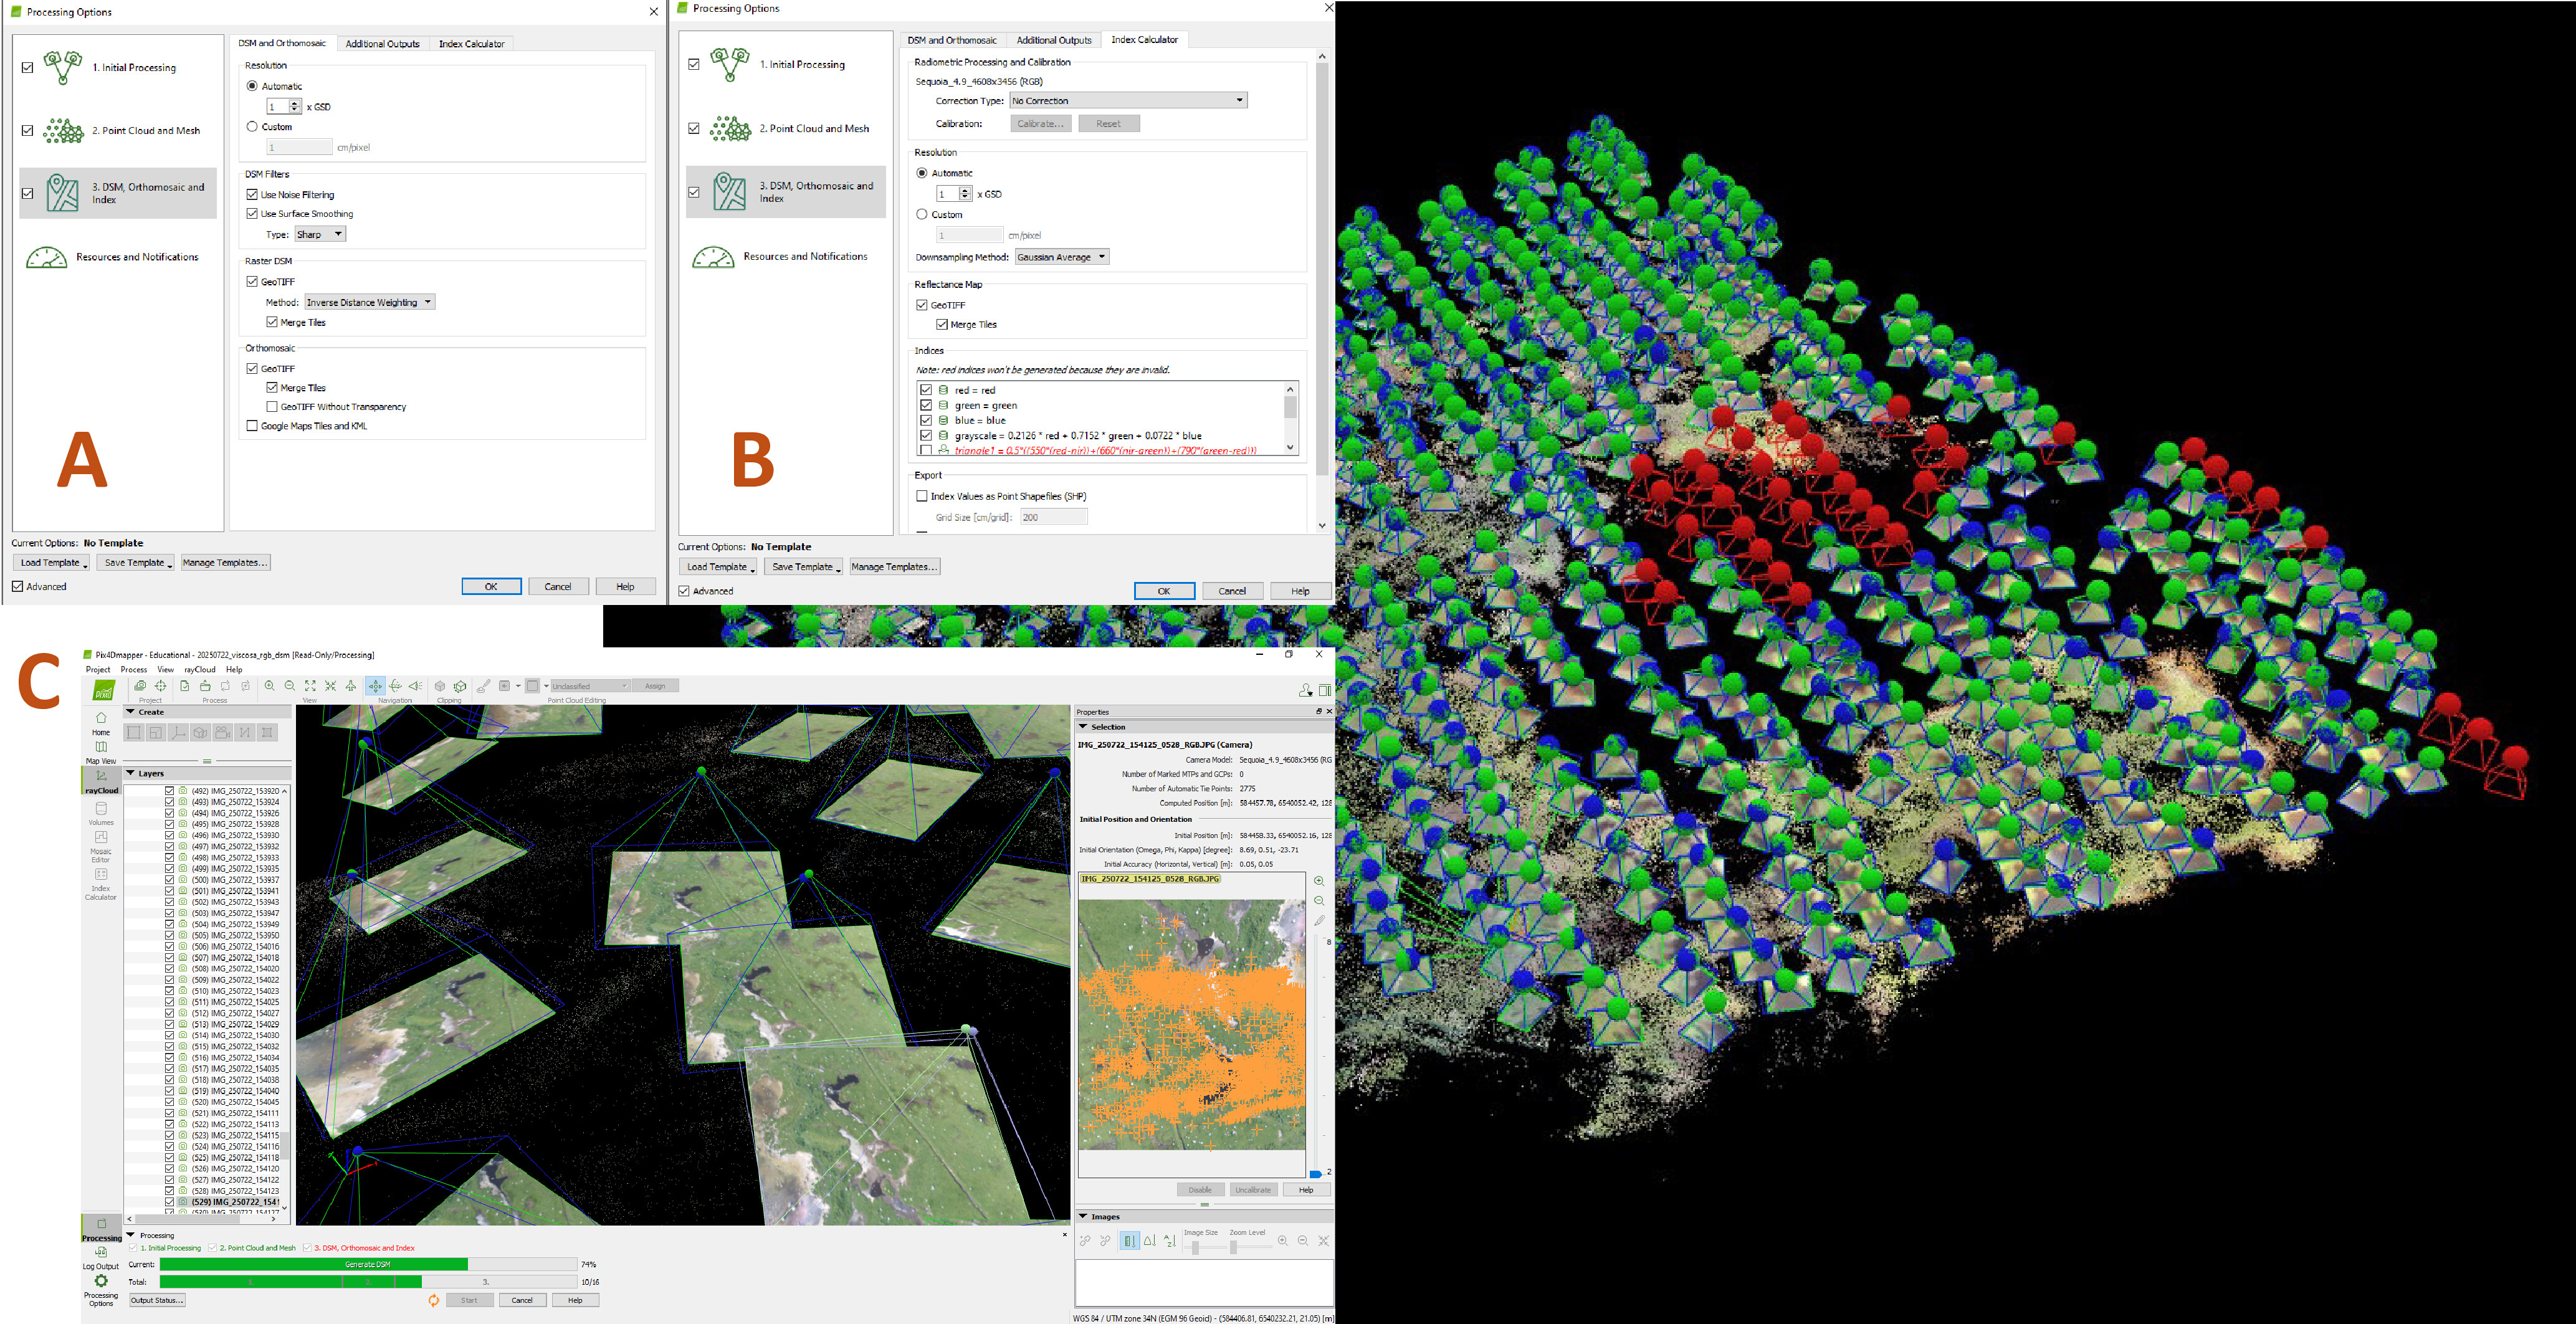Toggle the 'red = red' index checkbox
Viewport: 2576px width, 1324px height.
(926, 390)
